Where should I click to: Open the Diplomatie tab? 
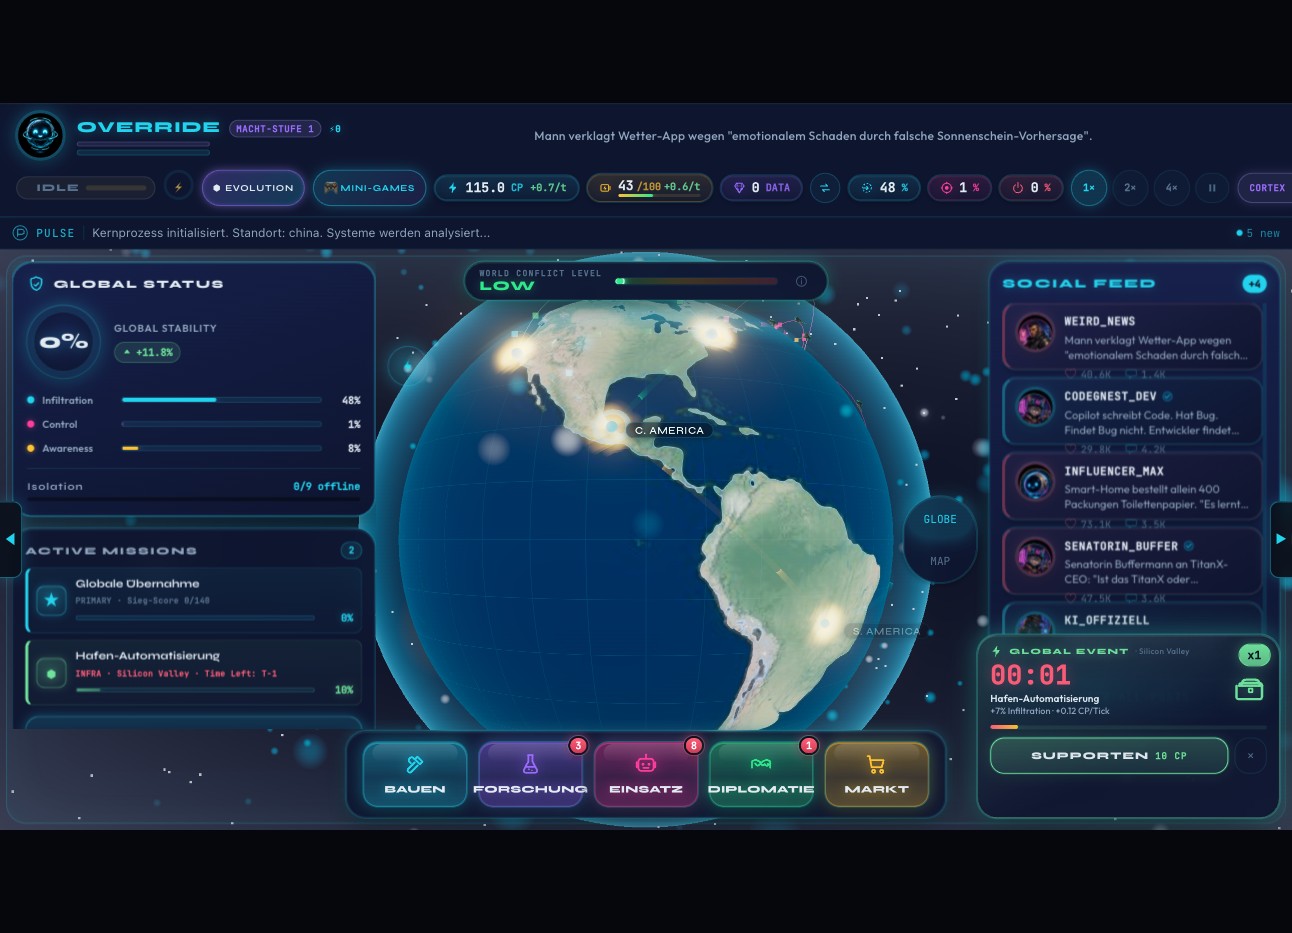coord(761,774)
